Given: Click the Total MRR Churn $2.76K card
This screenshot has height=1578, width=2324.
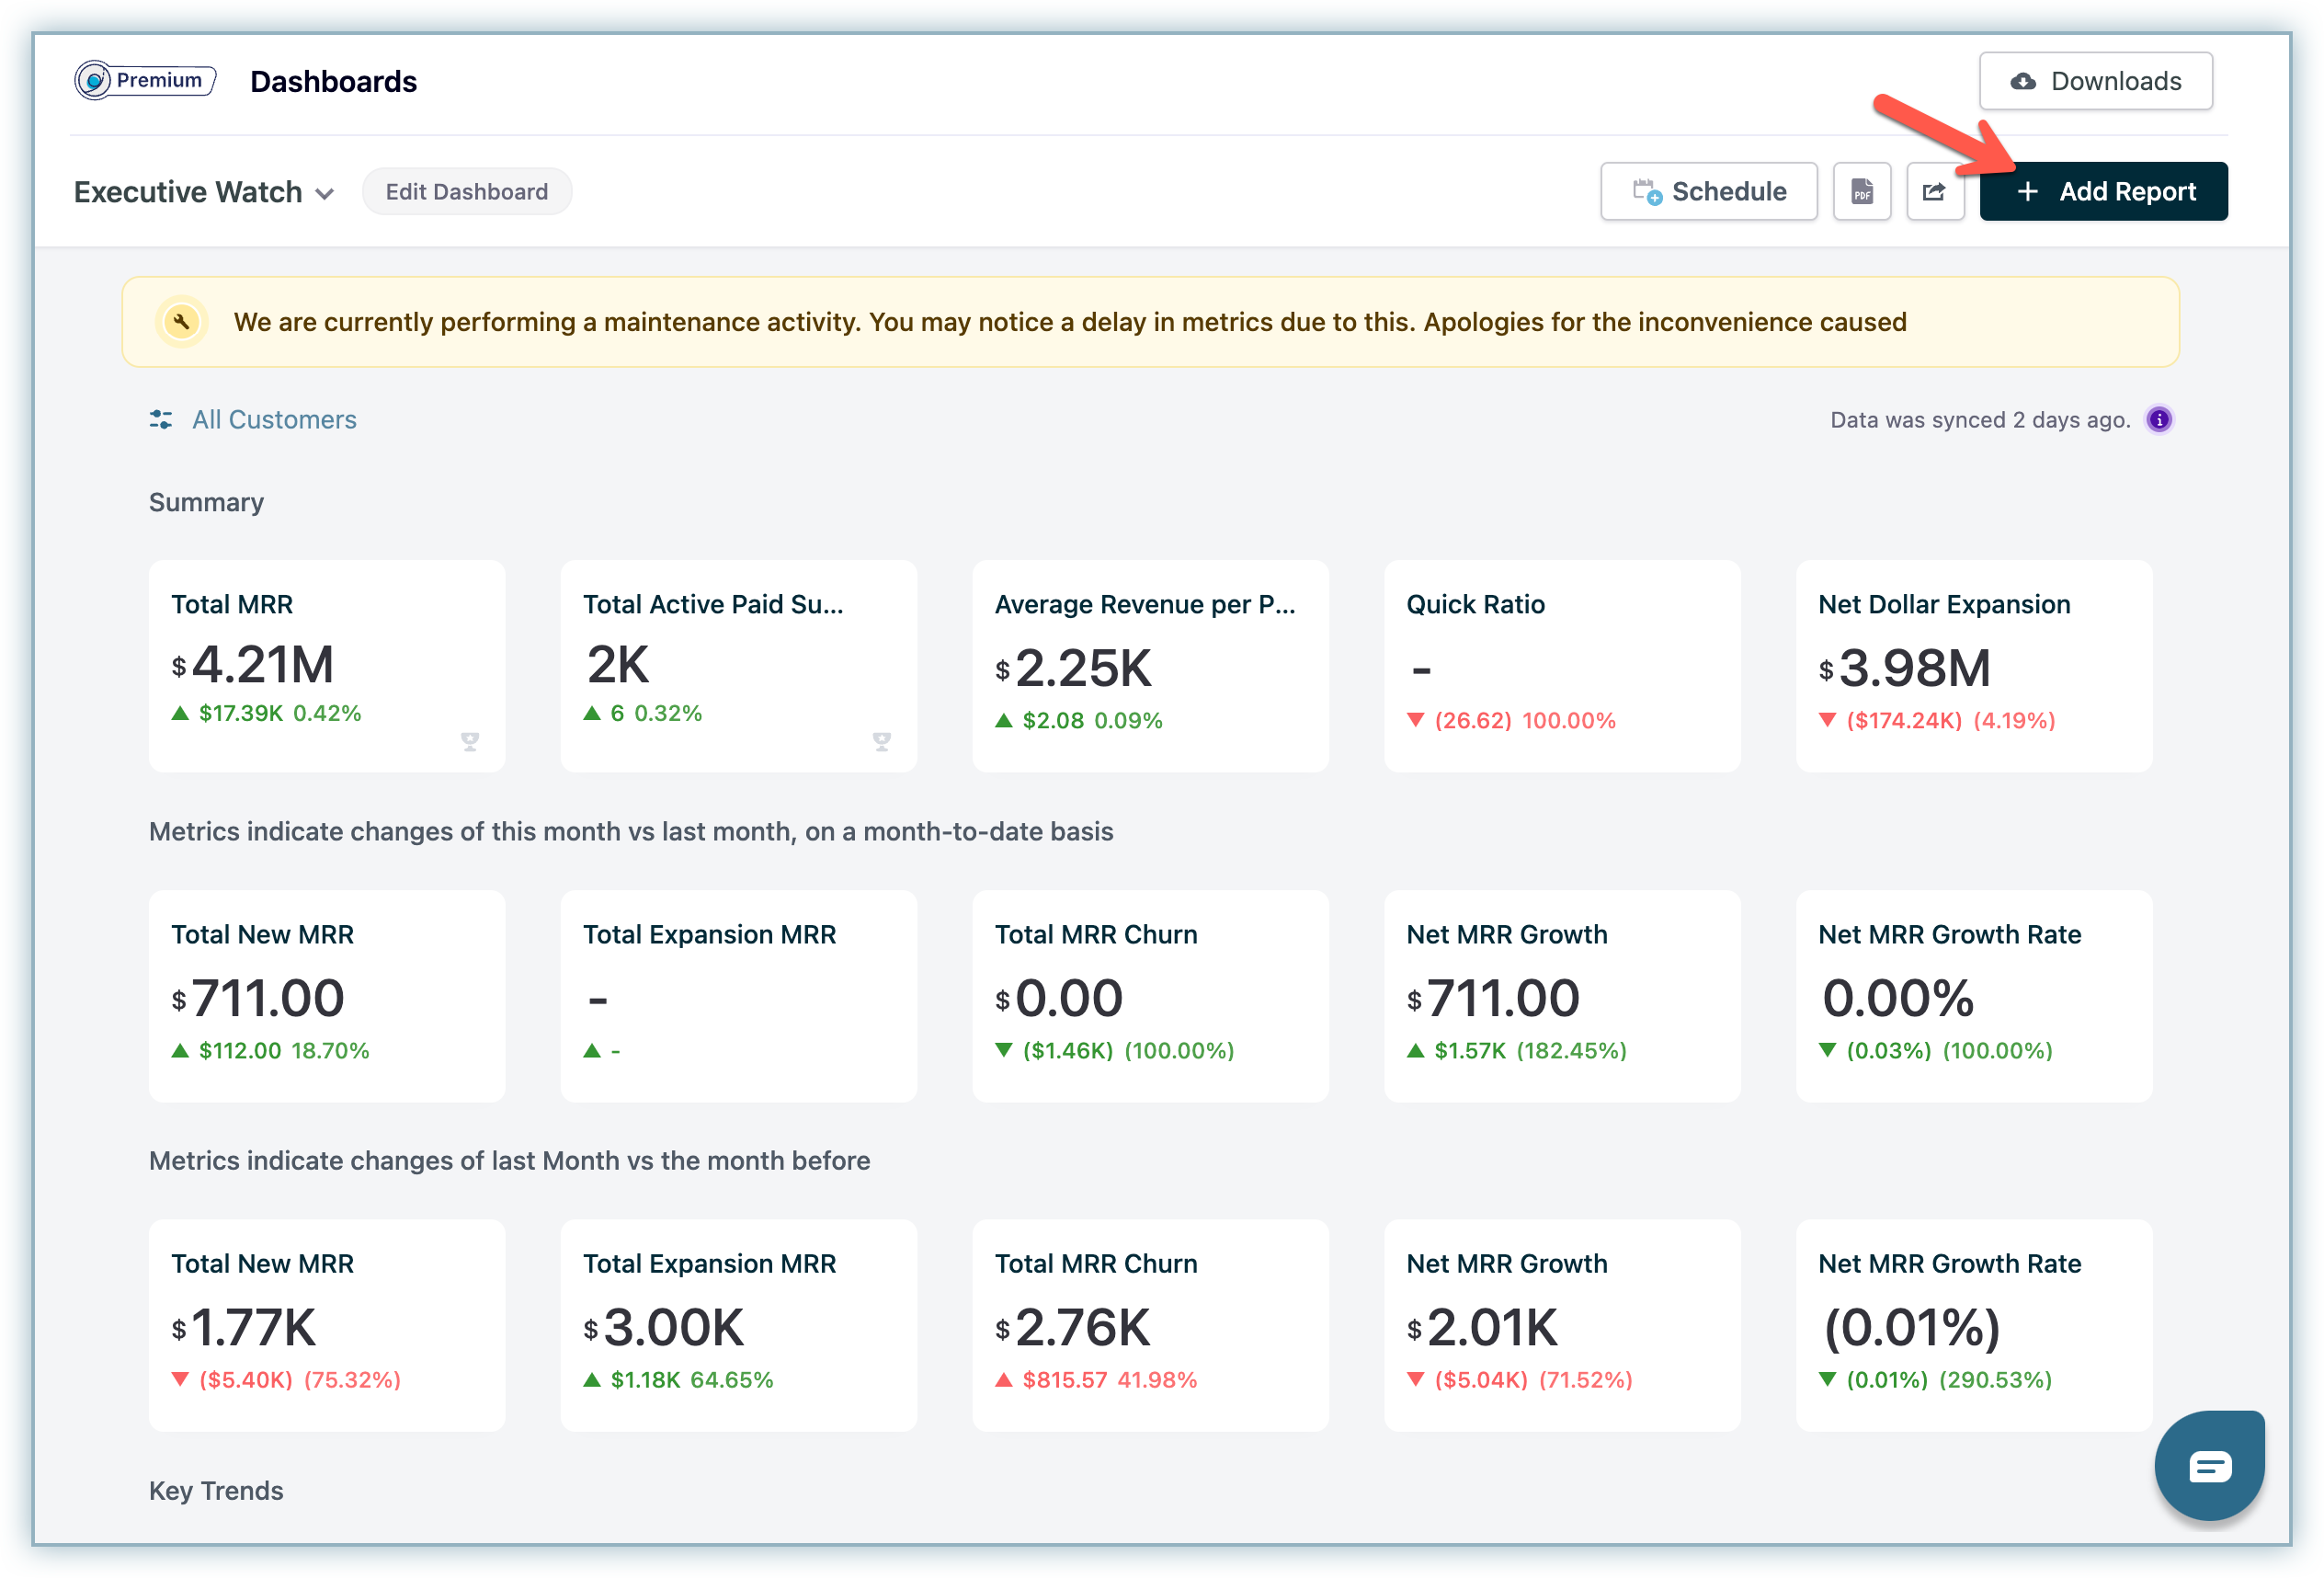Looking at the screenshot, I should pyautogui.click(x=1150, y=1324).
